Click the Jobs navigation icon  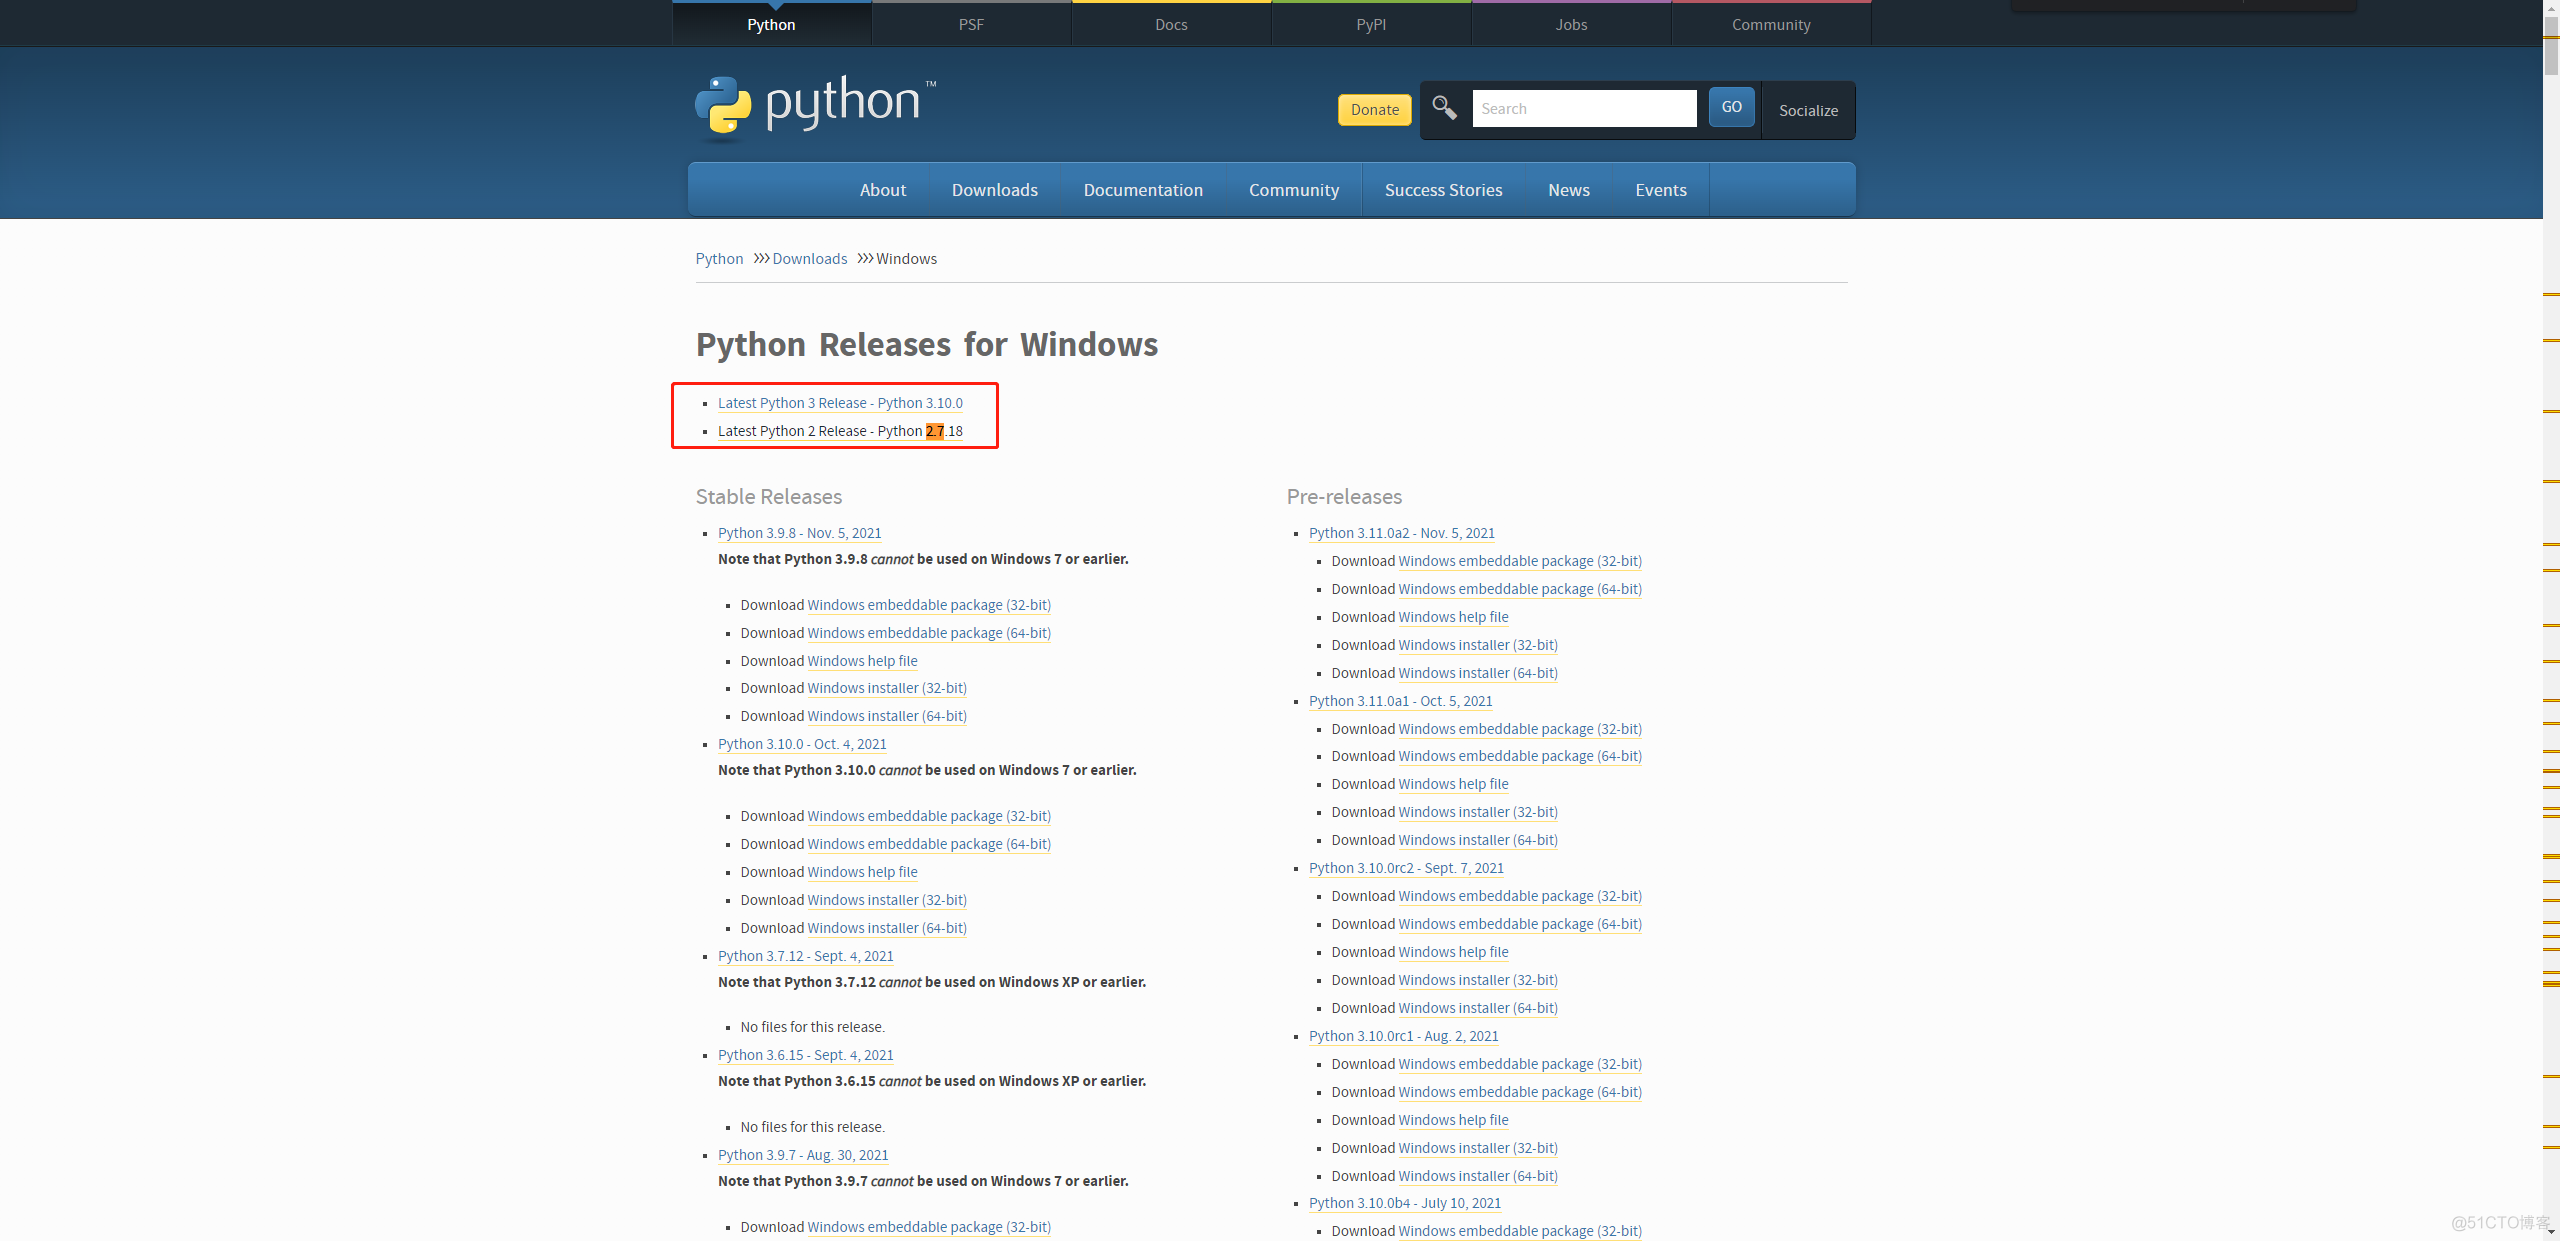coord(1567,23)
